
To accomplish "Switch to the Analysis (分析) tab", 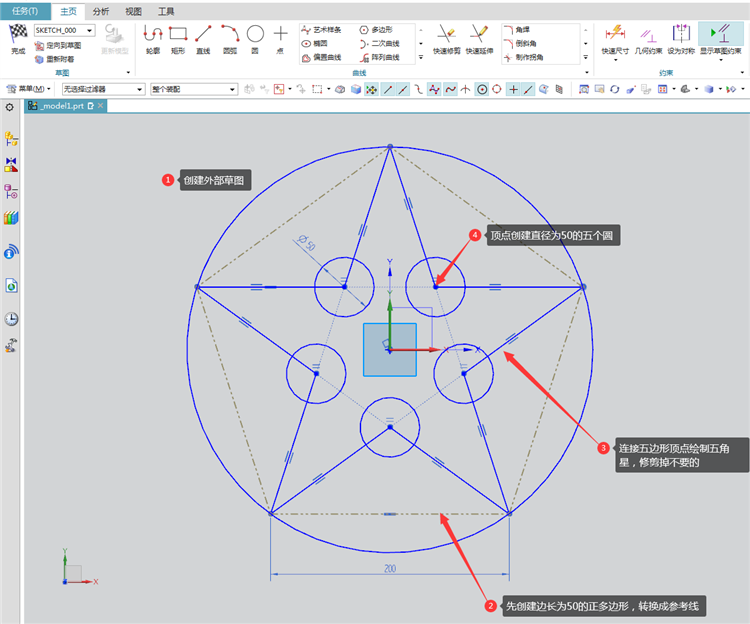I will pyautogui.click(x=101, y=11).
